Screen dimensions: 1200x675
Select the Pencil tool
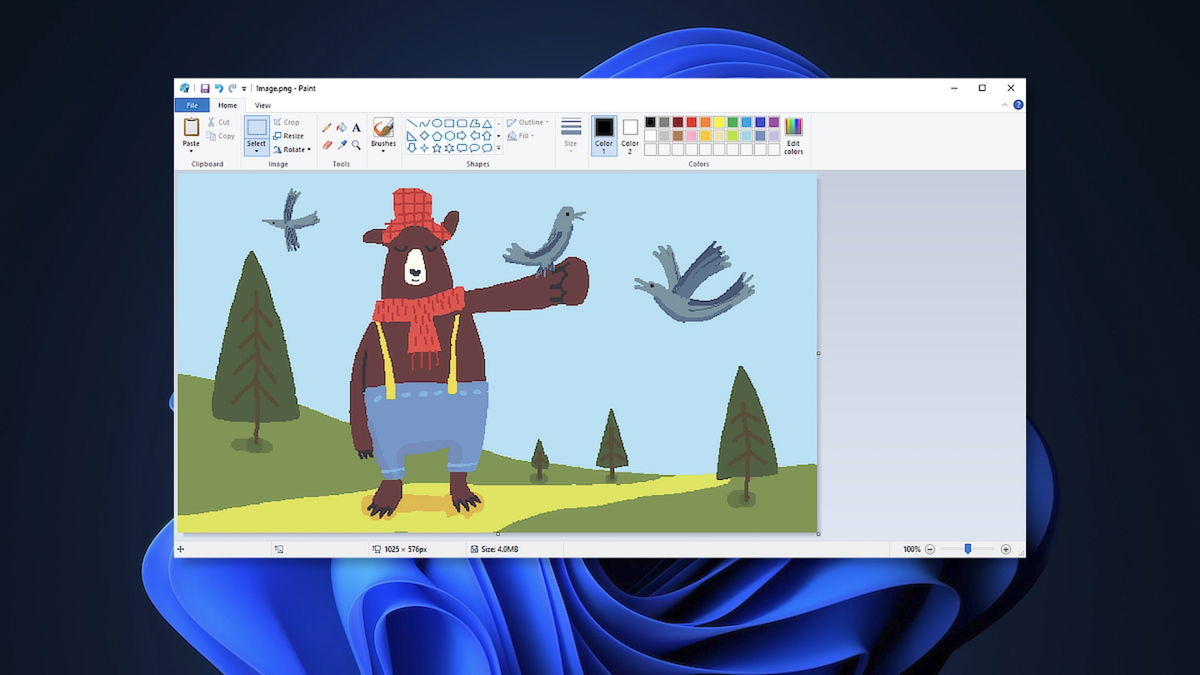326,129
